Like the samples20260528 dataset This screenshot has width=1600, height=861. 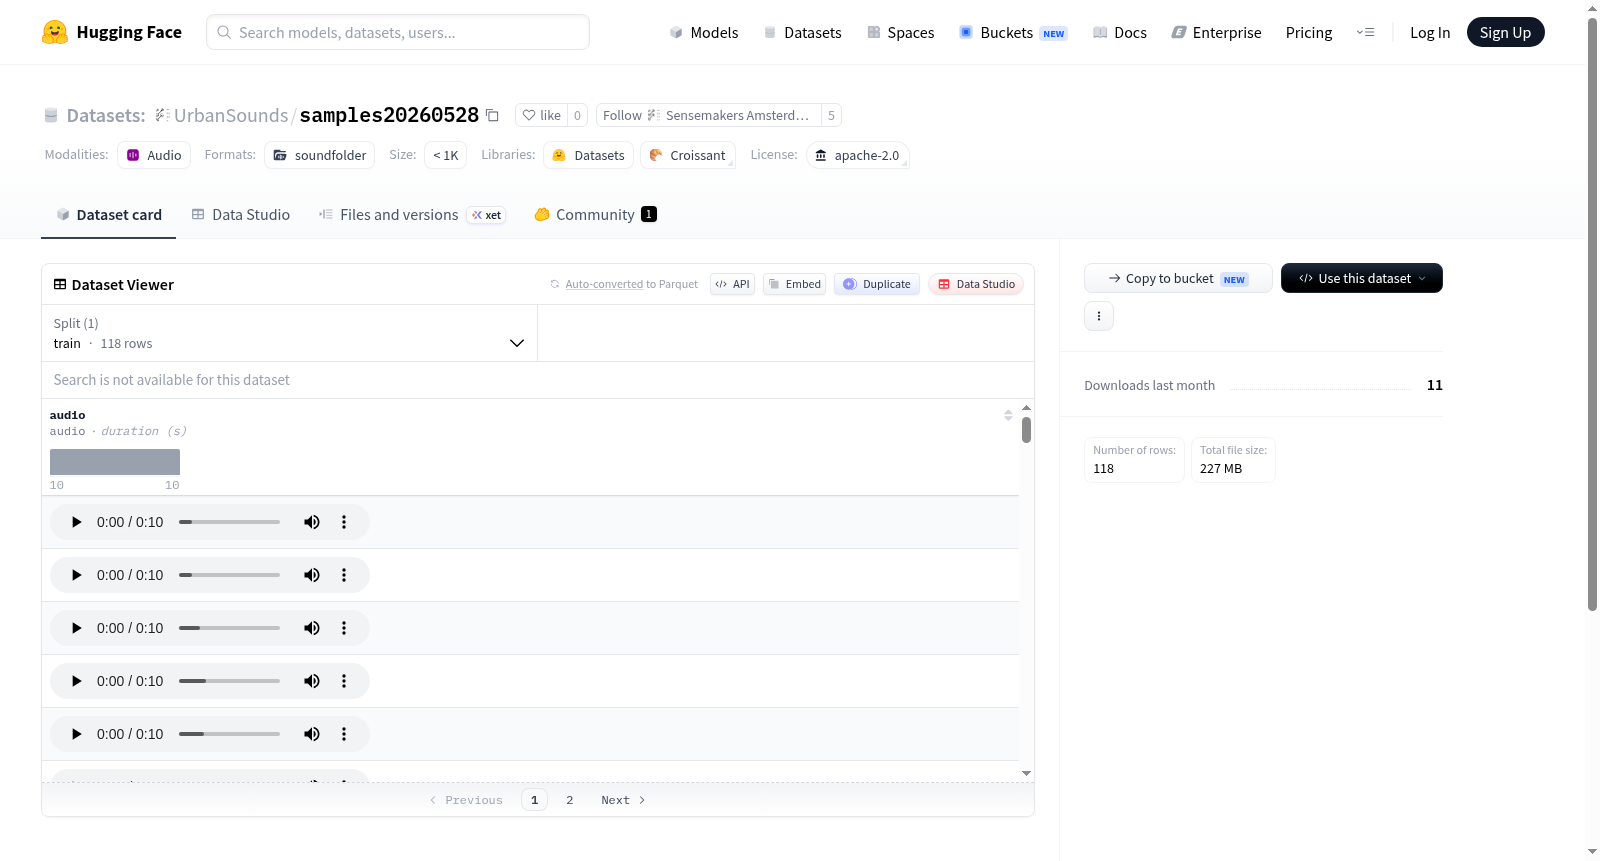point(541,115)
